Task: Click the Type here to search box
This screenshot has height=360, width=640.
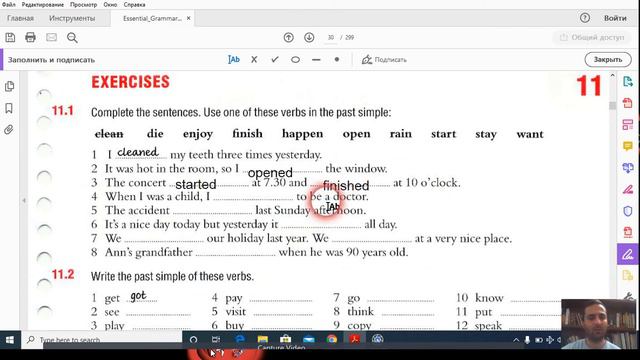Action: tap(102, 340)
